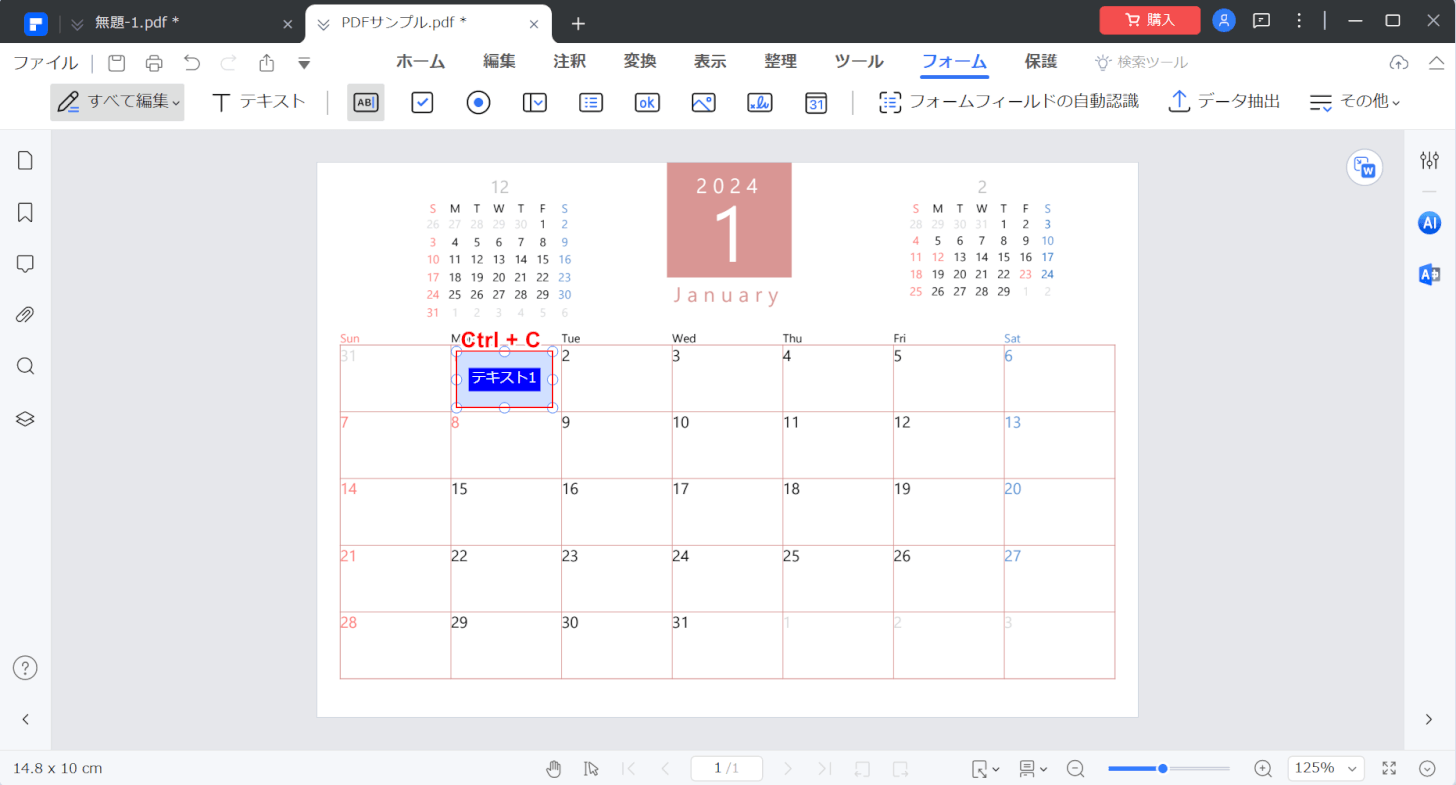Select the hand tool in status bar
Viewport: 1456px width, 785px height.
point(554,768)
